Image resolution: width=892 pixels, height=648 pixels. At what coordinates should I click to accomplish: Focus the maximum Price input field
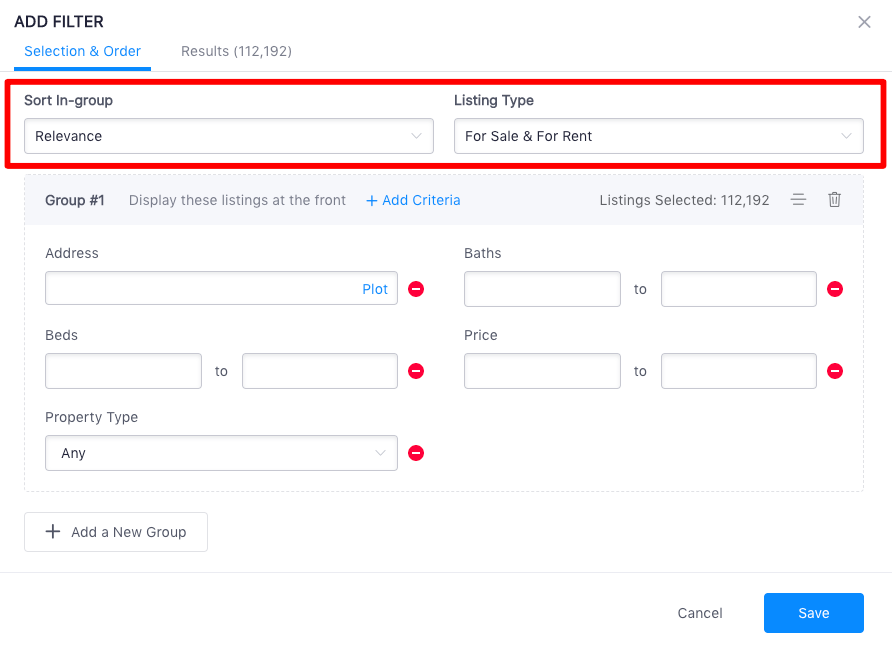click(738, 371)
